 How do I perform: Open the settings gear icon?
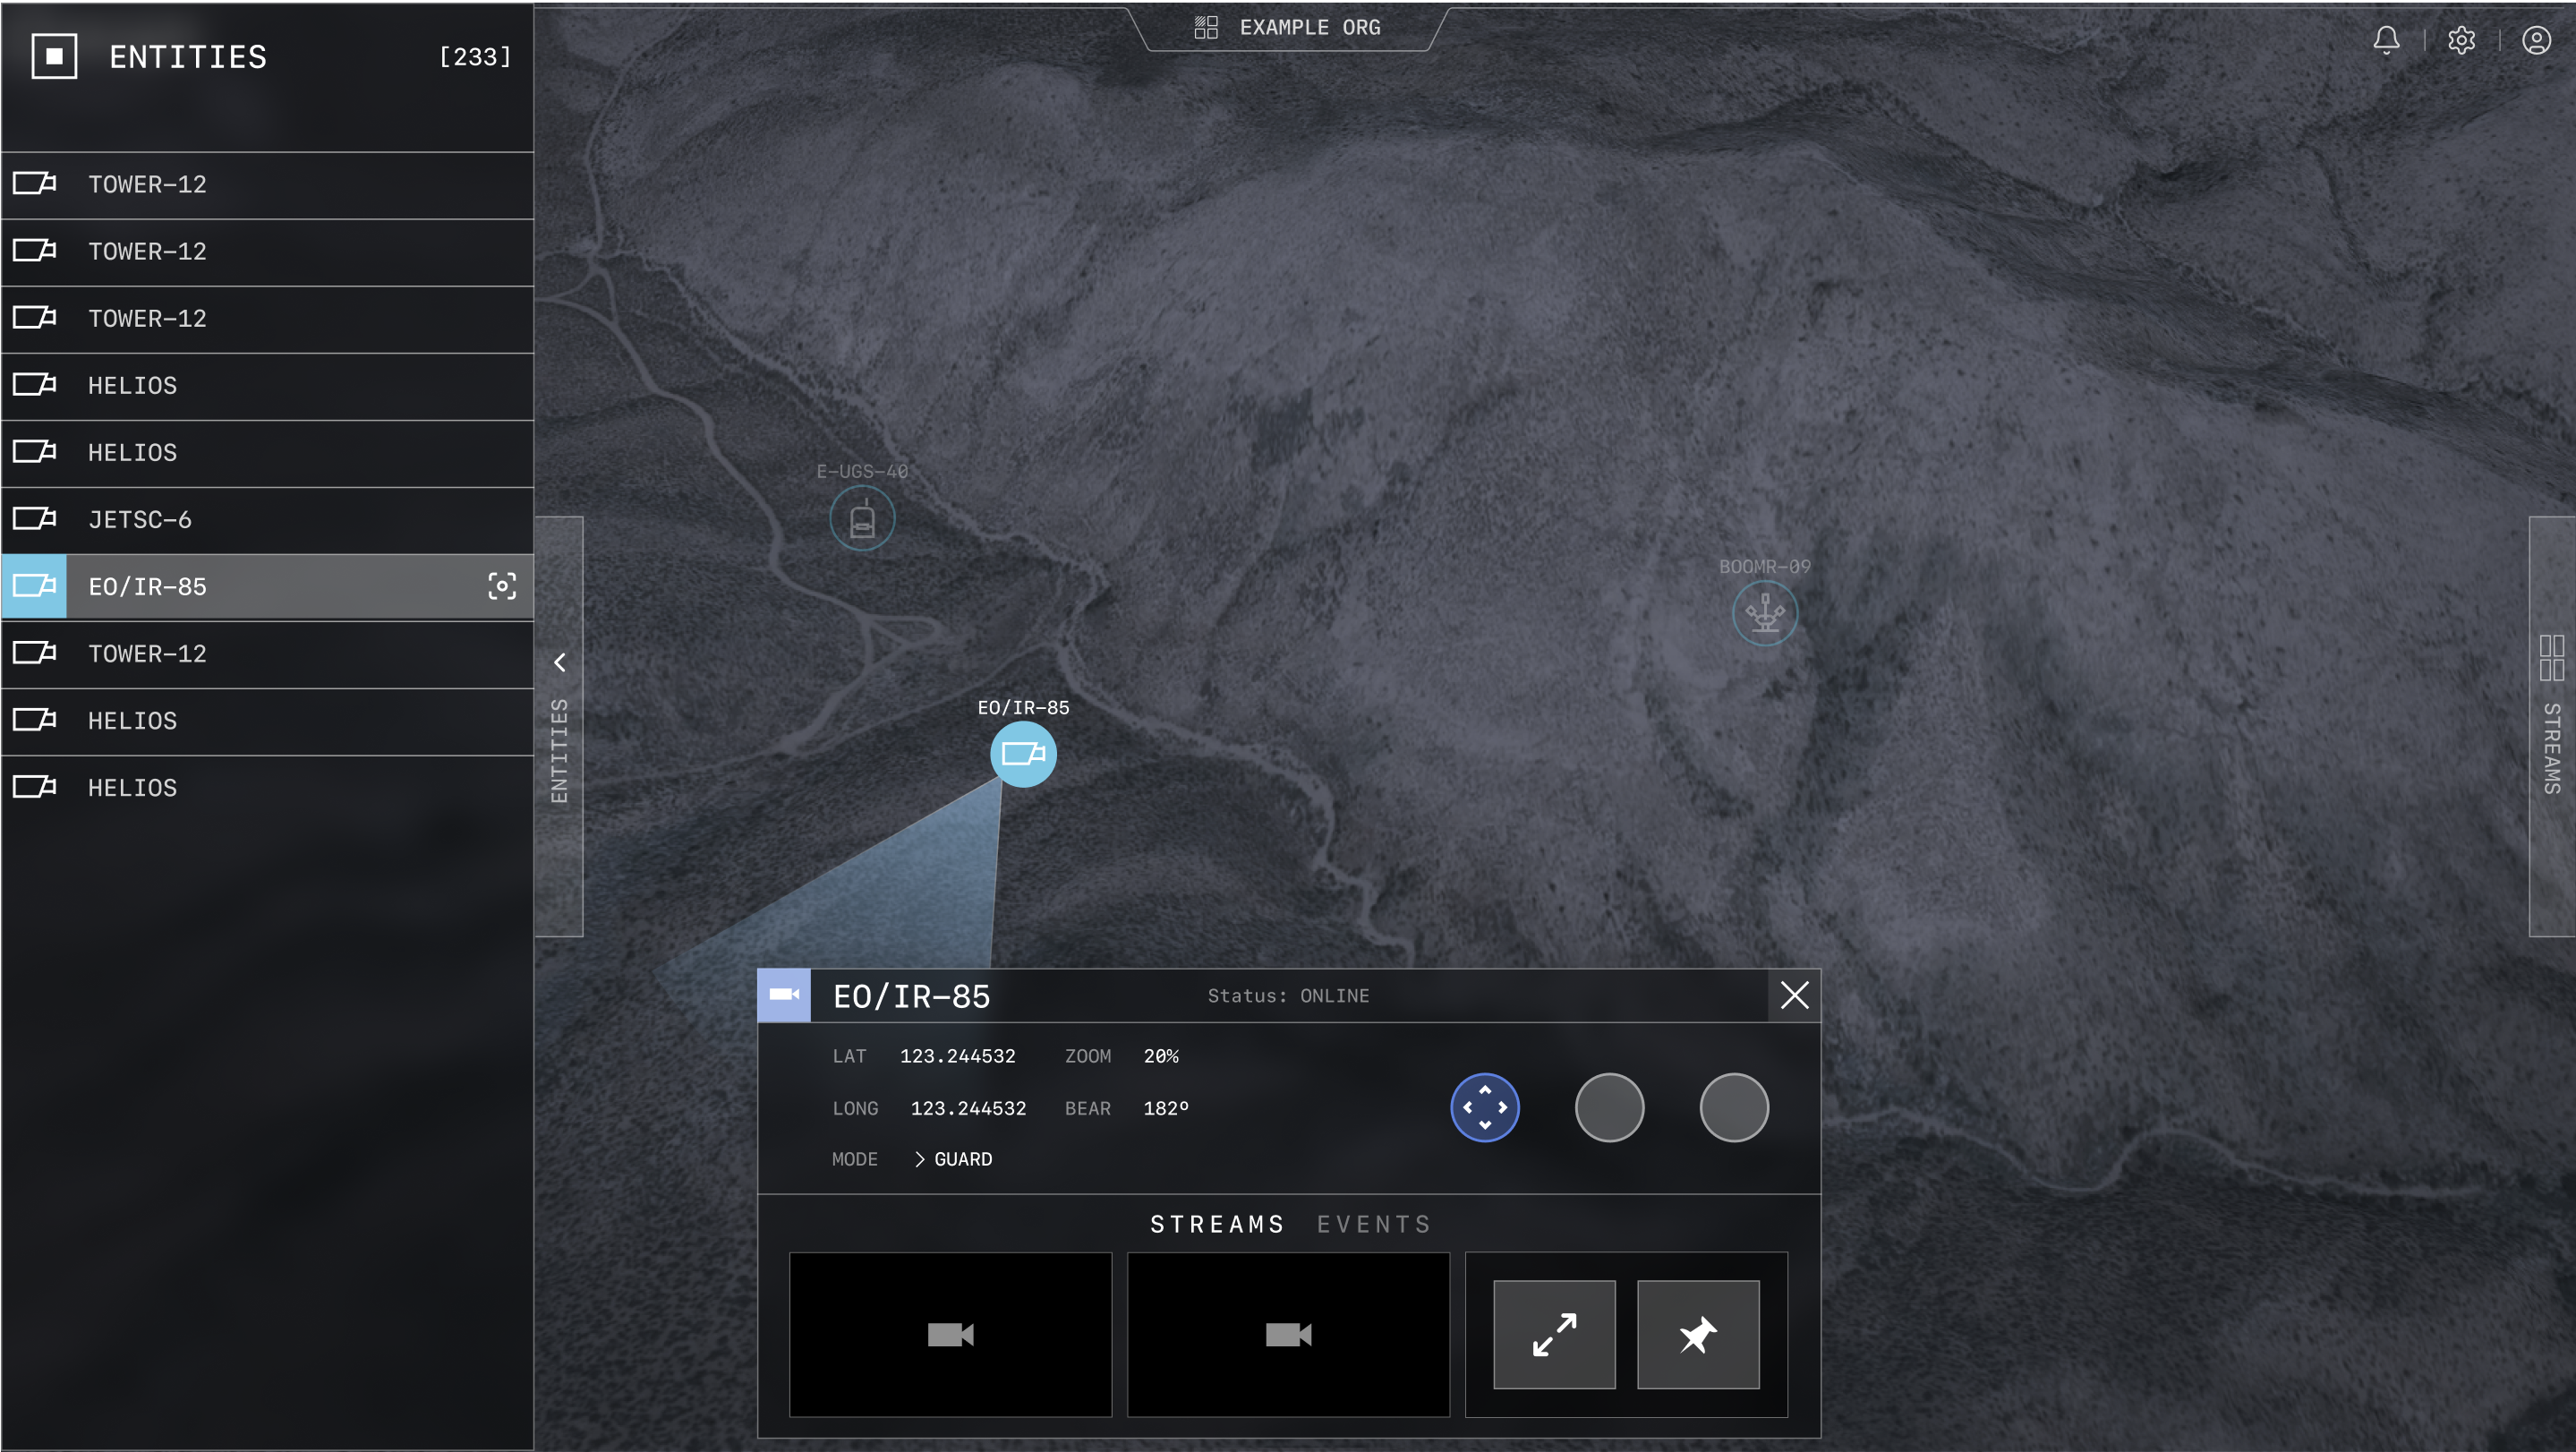point(2461,40)
